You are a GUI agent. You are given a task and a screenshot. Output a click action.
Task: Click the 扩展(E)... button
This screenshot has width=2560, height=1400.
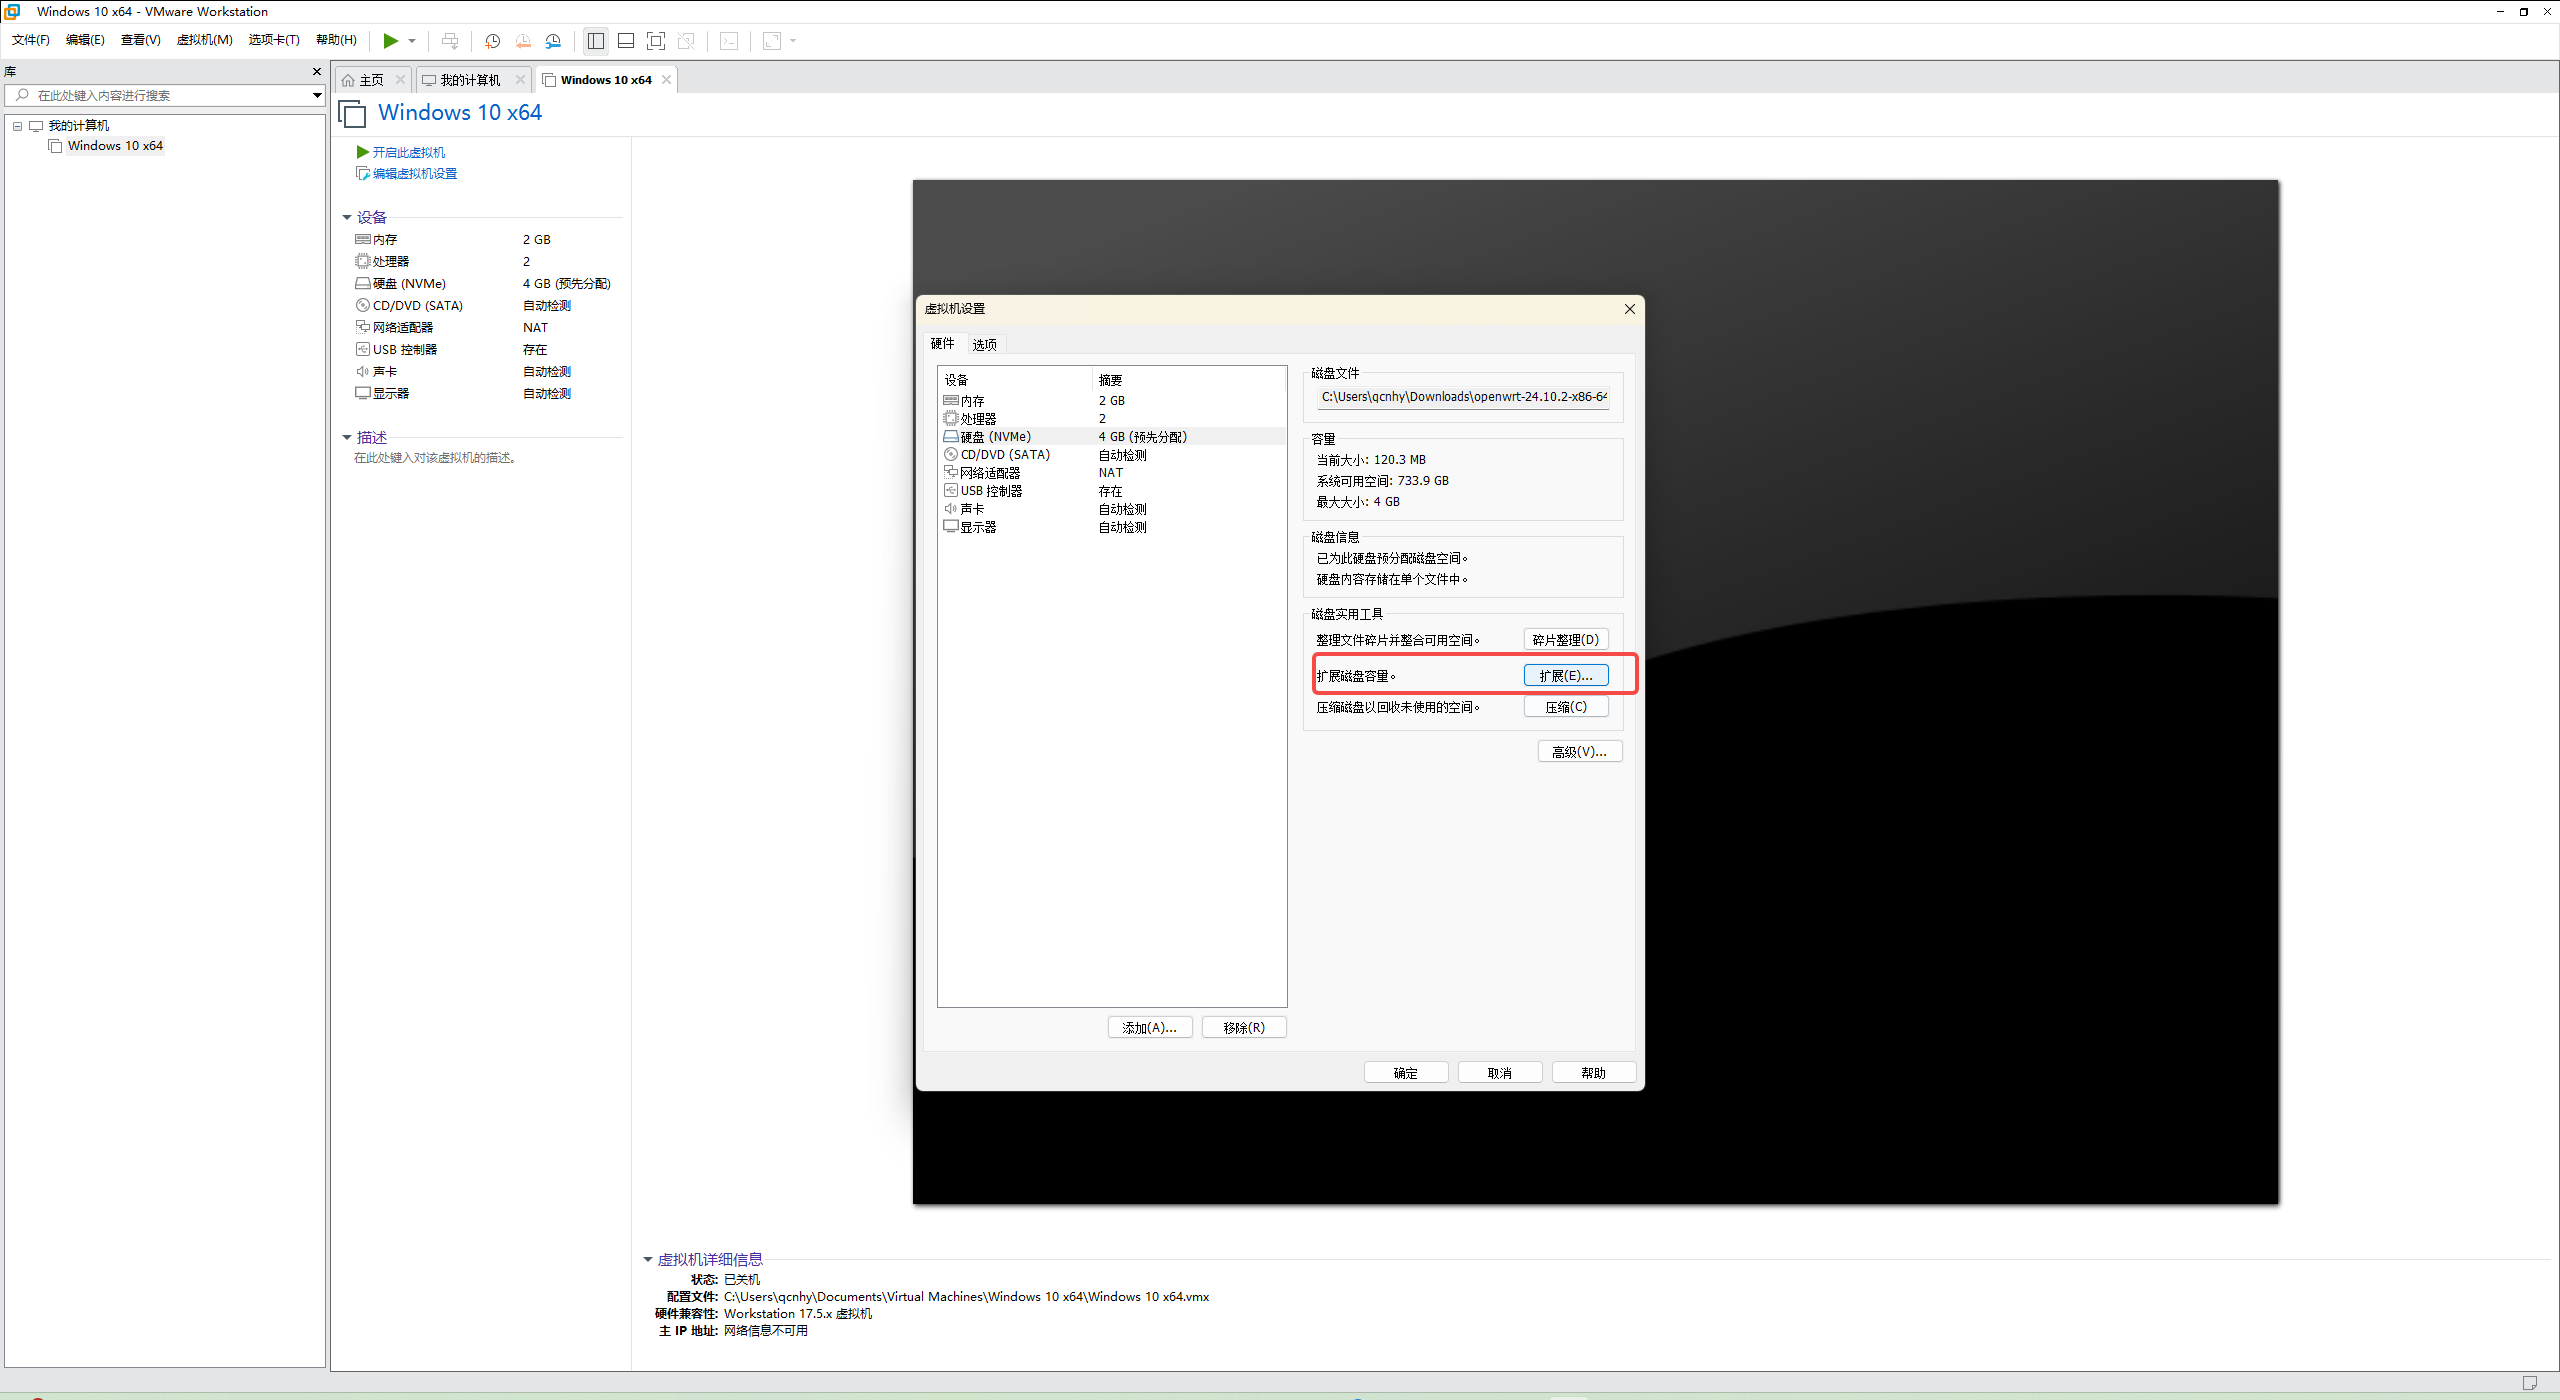point(1566,676)
